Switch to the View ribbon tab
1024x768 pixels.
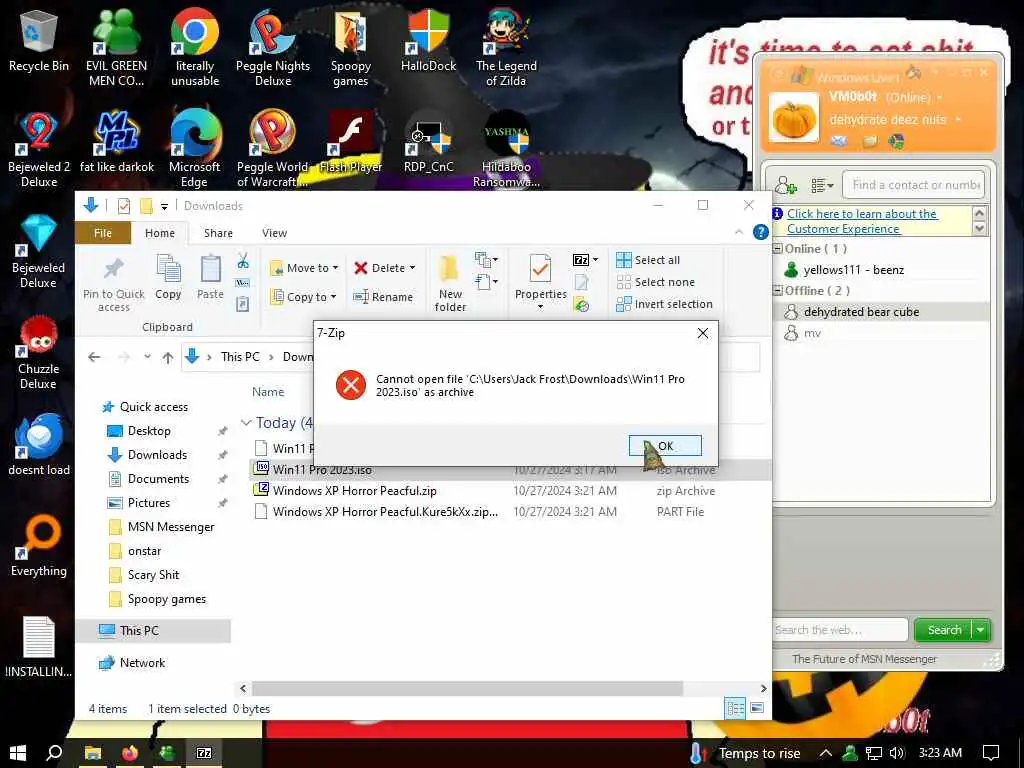pos(274,233)
